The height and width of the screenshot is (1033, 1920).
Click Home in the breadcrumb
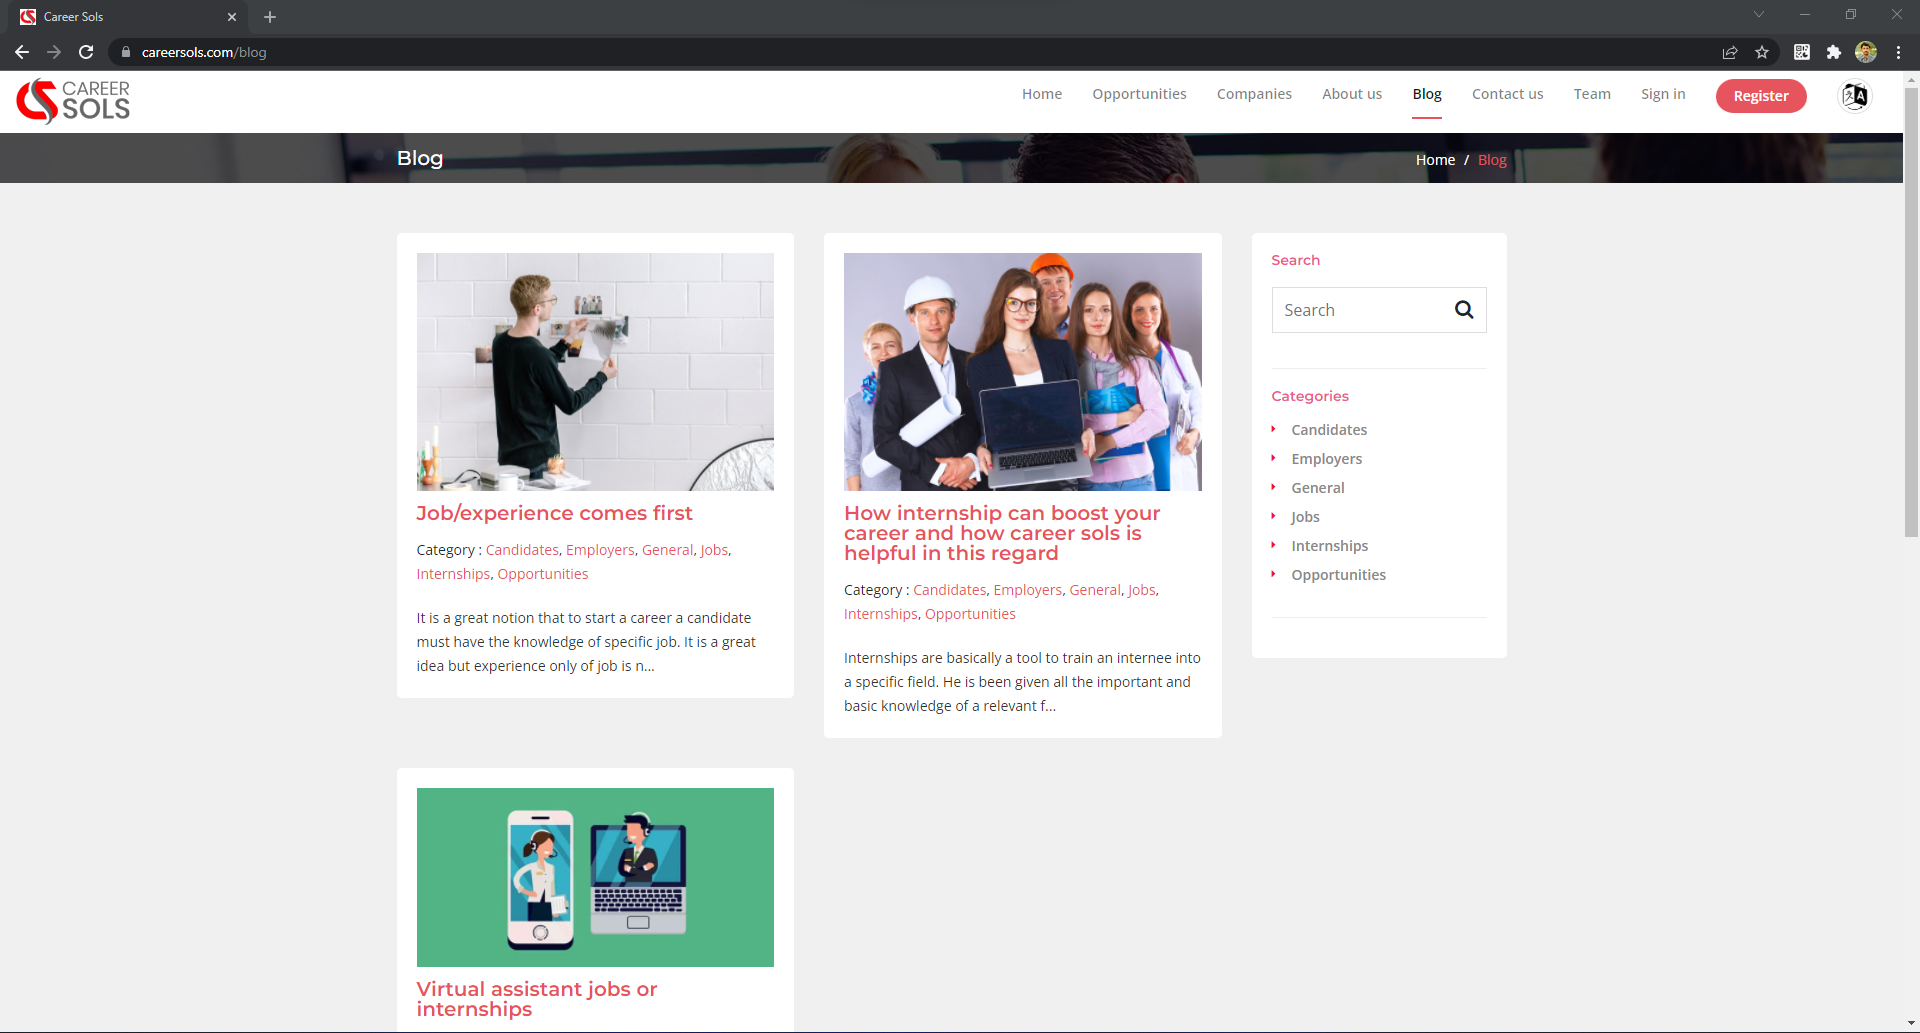1435,160
